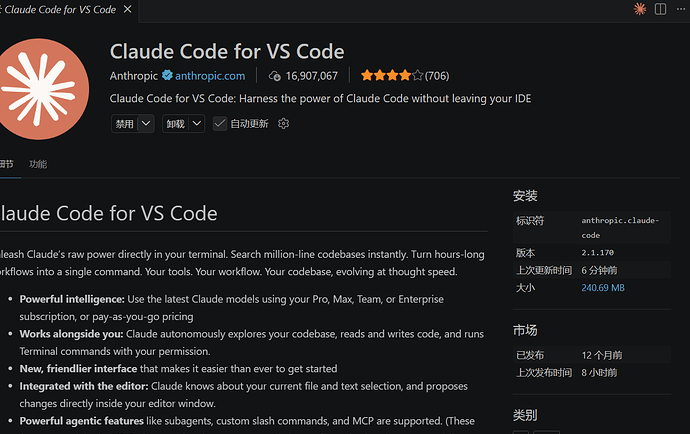Screen dimensions: 690x434
Task: Click the 'New, friendlier interface' bullet text
Action: tap(78, 369)
